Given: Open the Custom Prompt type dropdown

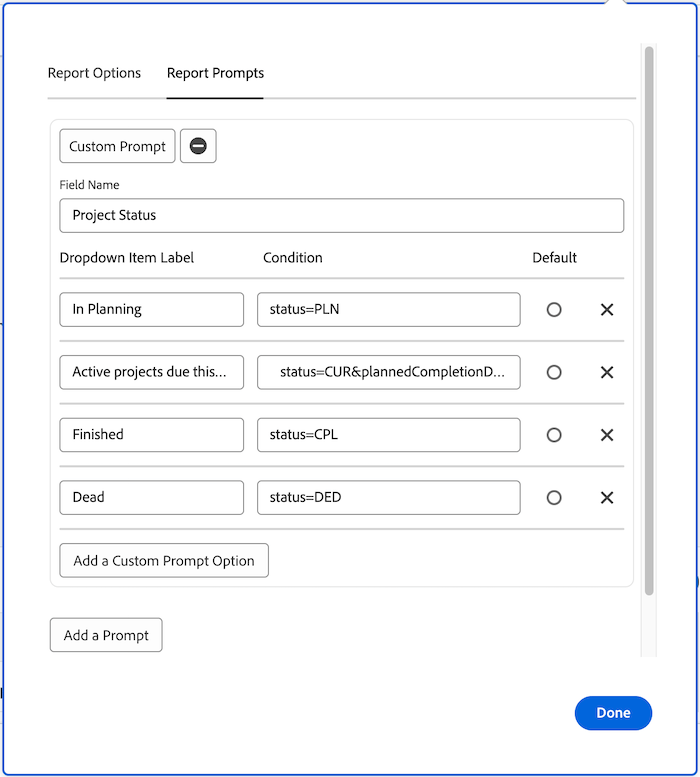Looking at the screenshot, I should pyautogui.click(x=118, y=146).
